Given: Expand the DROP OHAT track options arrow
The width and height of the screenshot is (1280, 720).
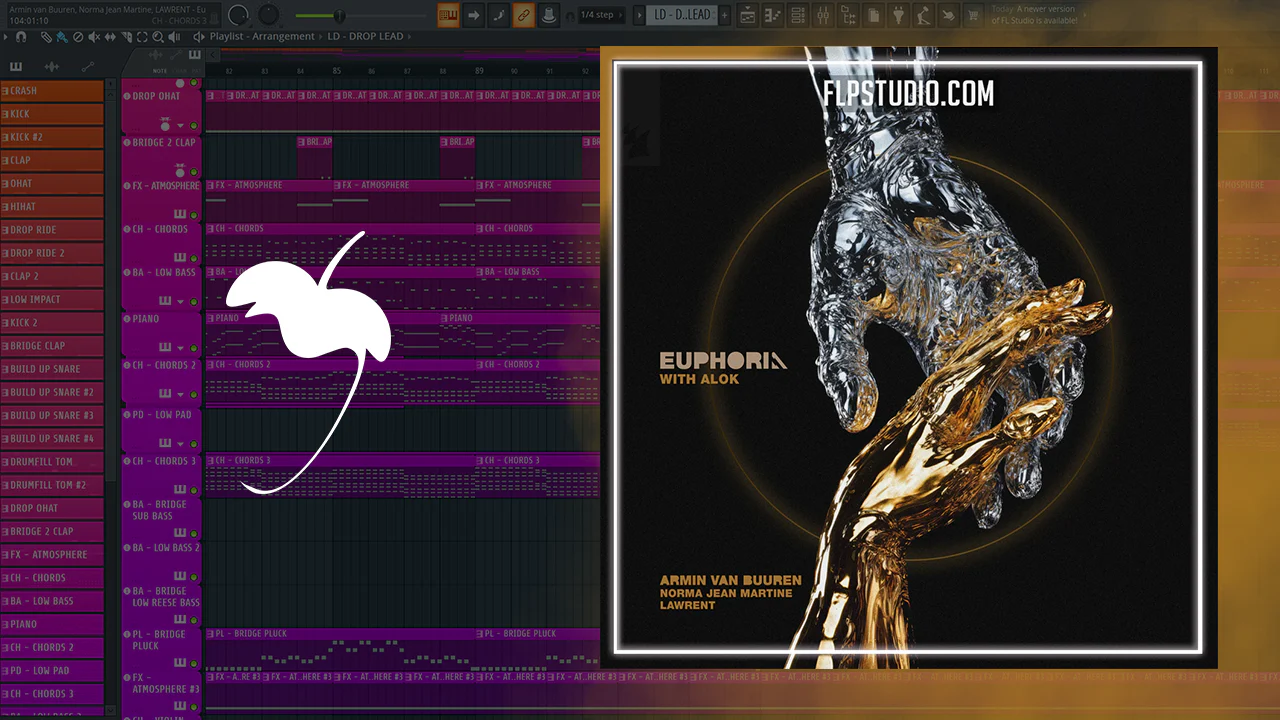Looking at the screenshot, I should [x=181, y=127].
